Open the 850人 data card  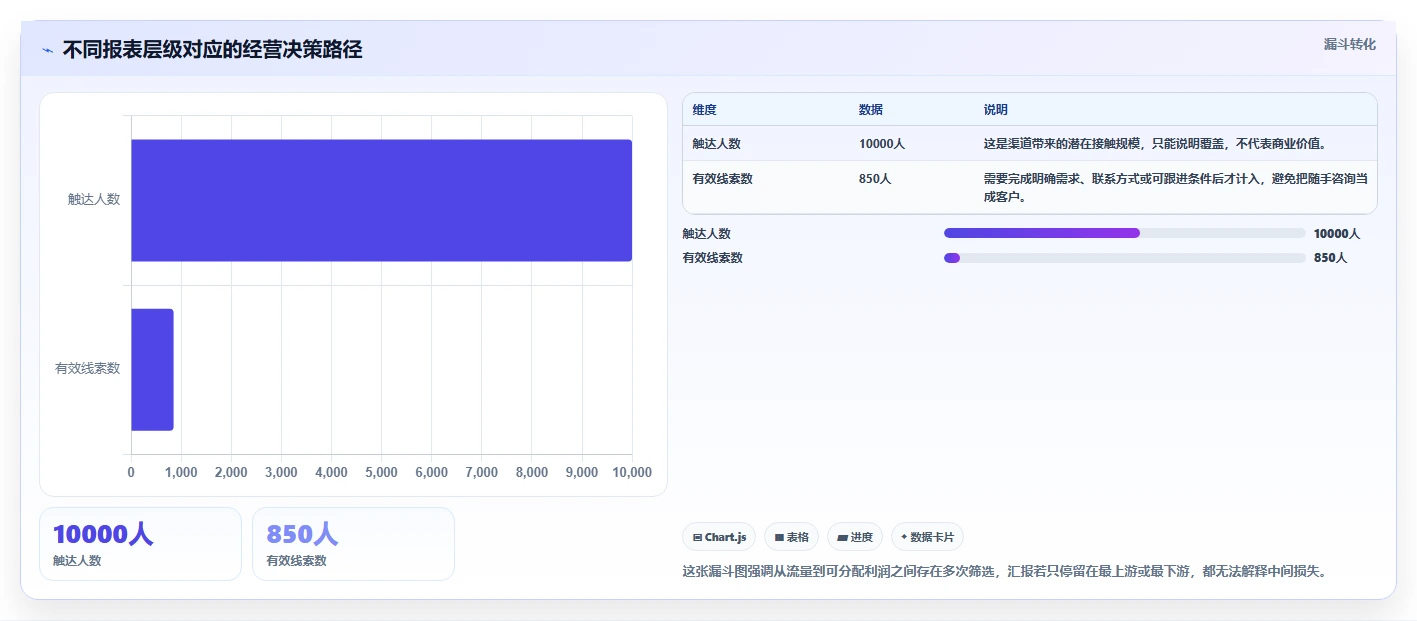click(x=353, y=544)
